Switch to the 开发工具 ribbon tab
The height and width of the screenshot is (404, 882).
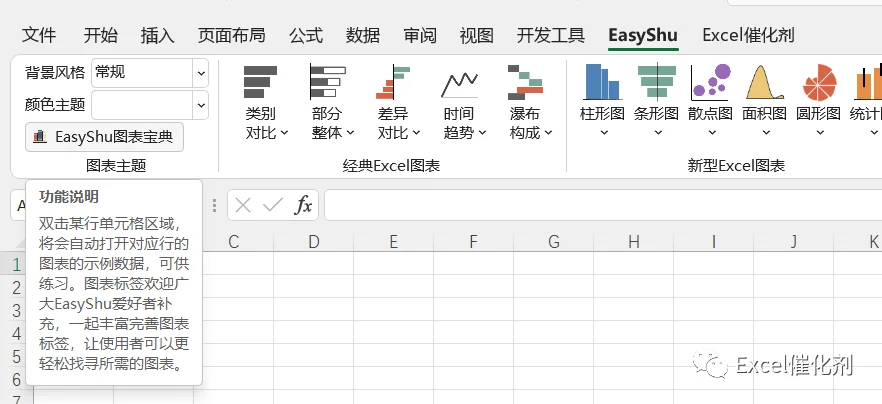(x=551, y=35)
